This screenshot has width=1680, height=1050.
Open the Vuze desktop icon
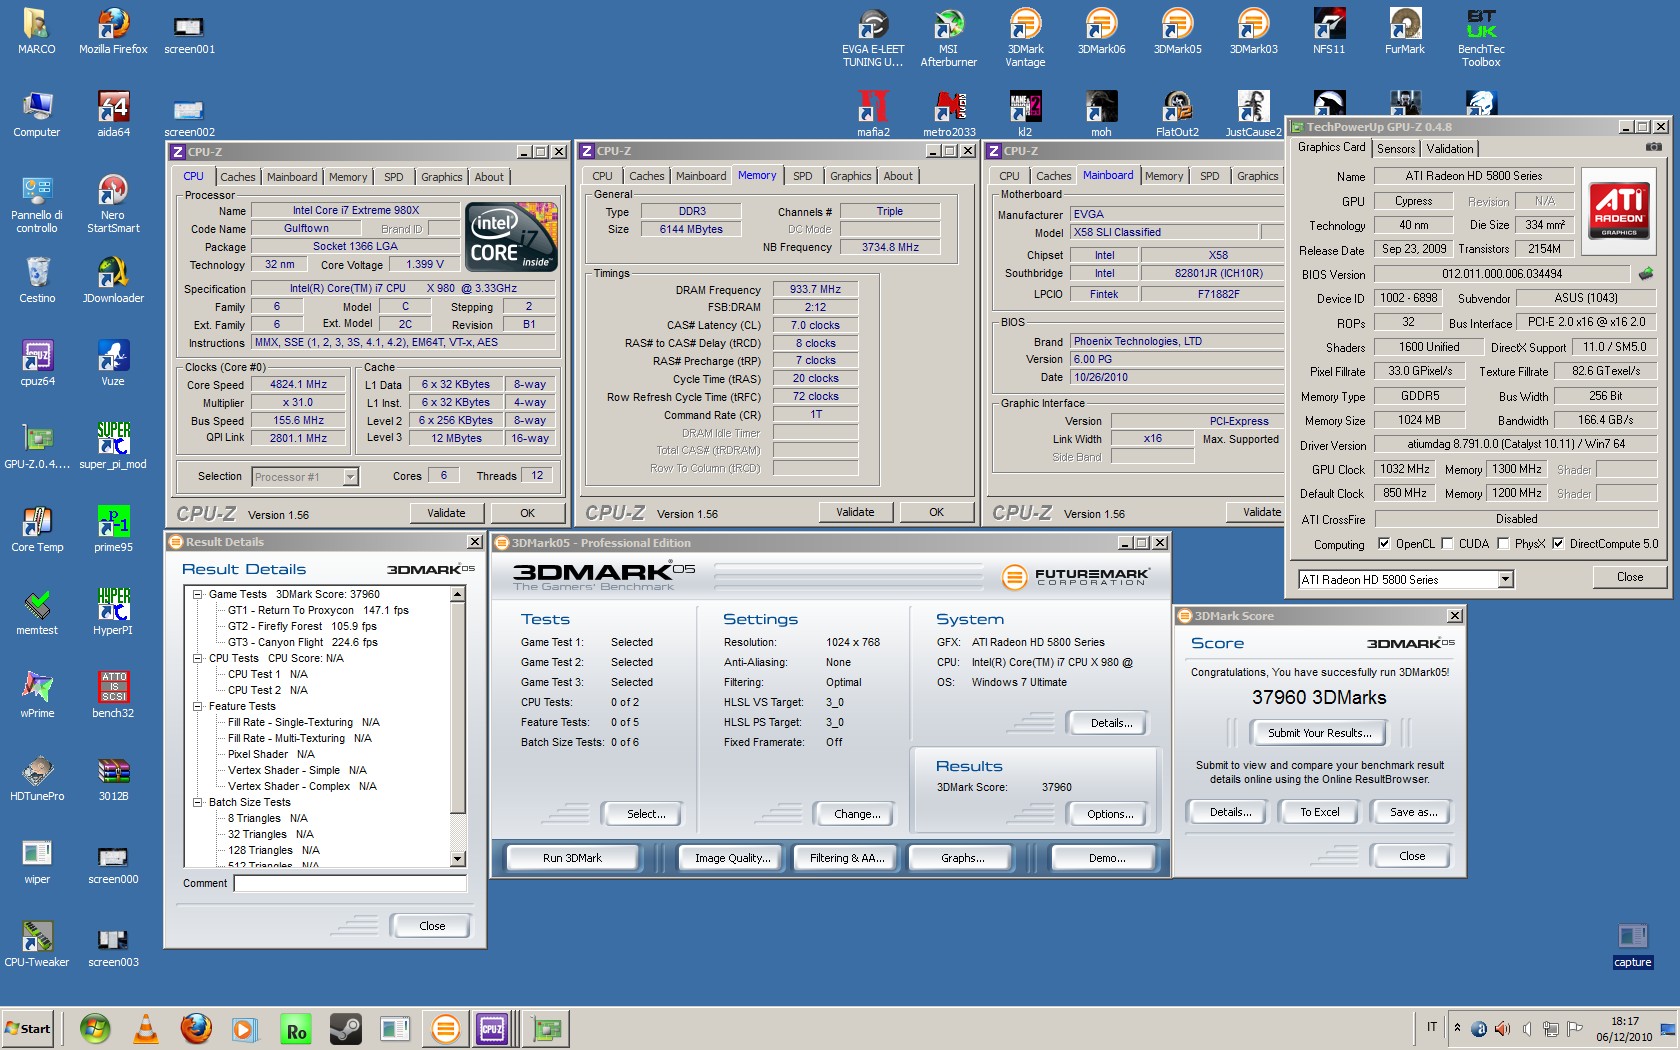(x=113, y=363)
